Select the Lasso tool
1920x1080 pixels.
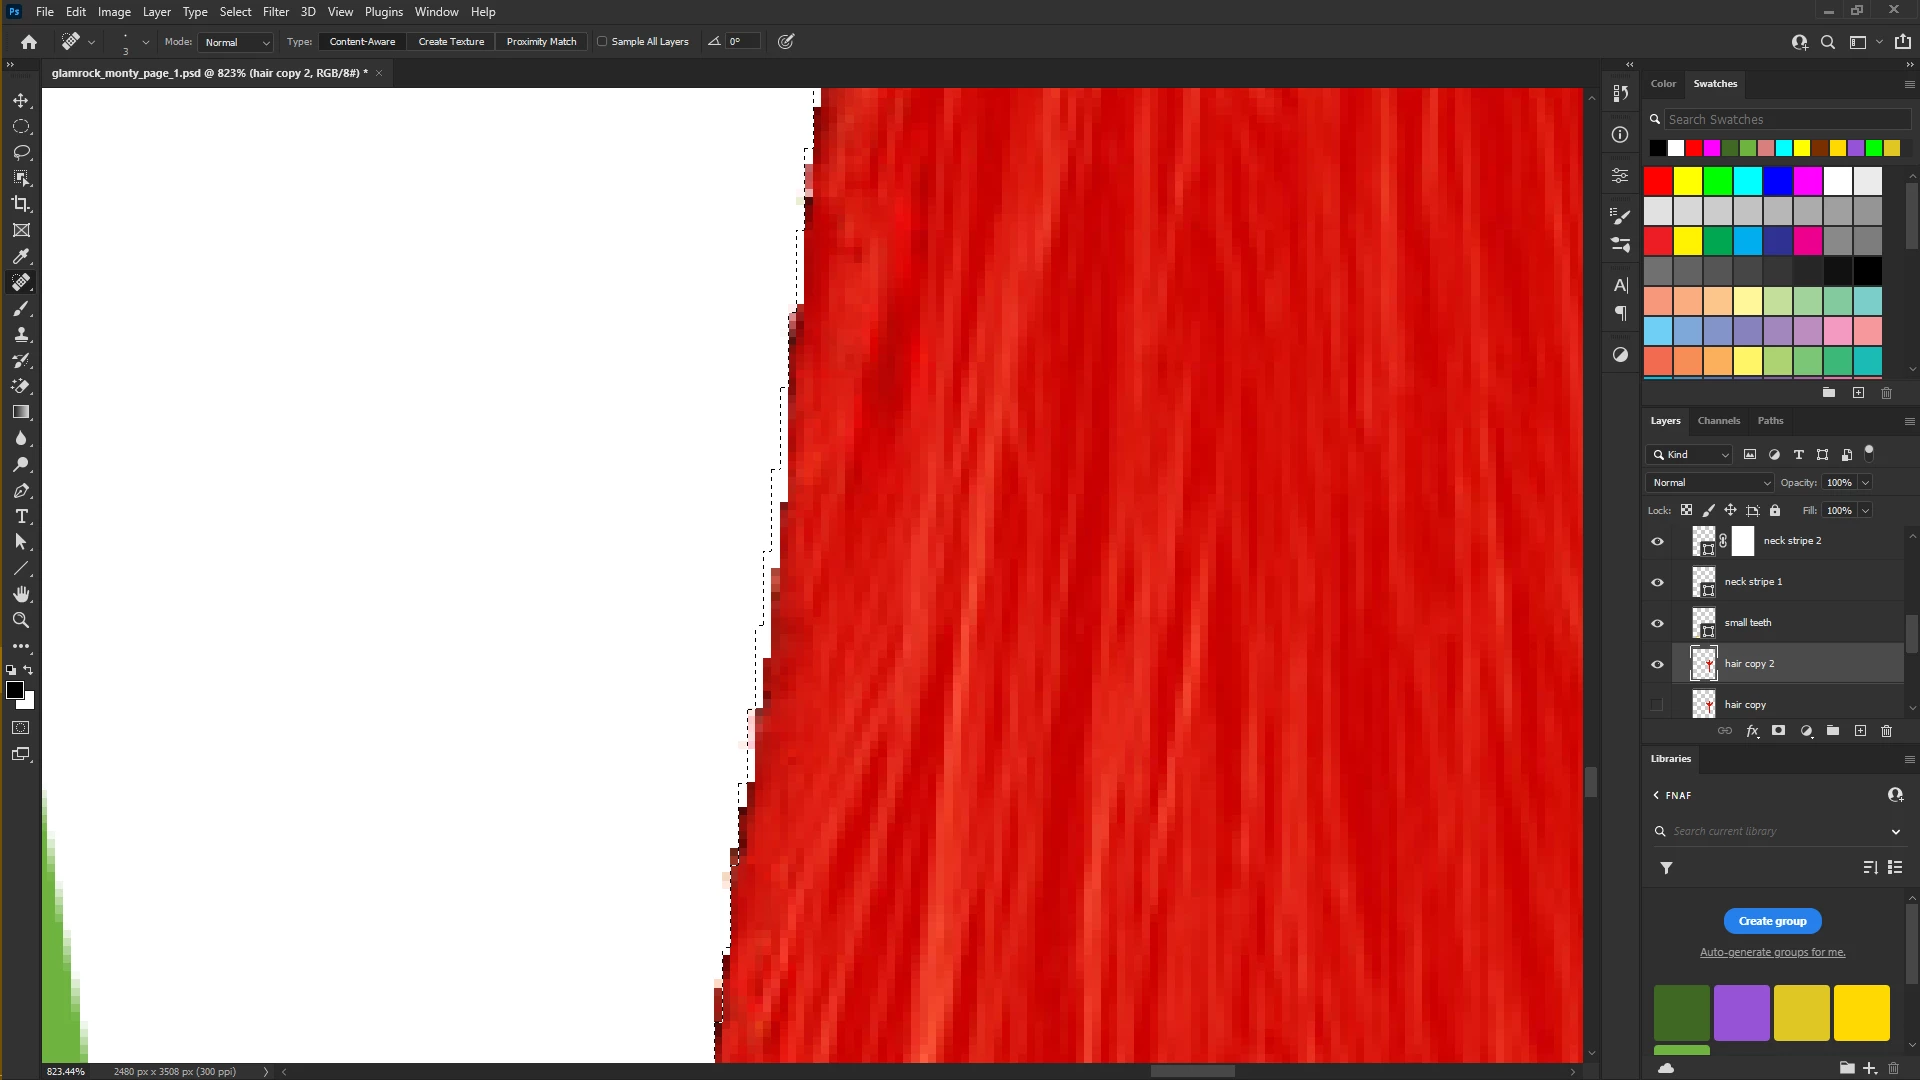point(21,153)
